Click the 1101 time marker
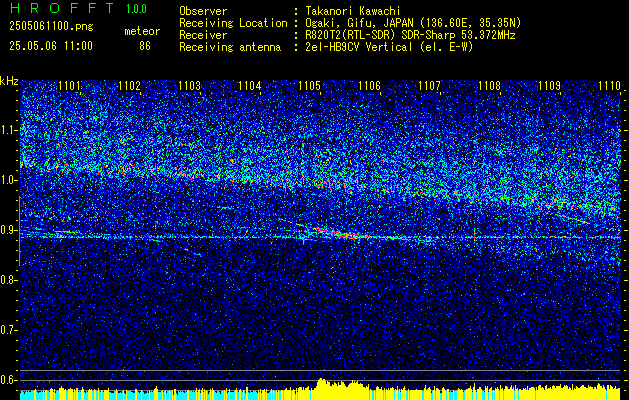The height and width of the screenshot is (400, 629). 69,86
